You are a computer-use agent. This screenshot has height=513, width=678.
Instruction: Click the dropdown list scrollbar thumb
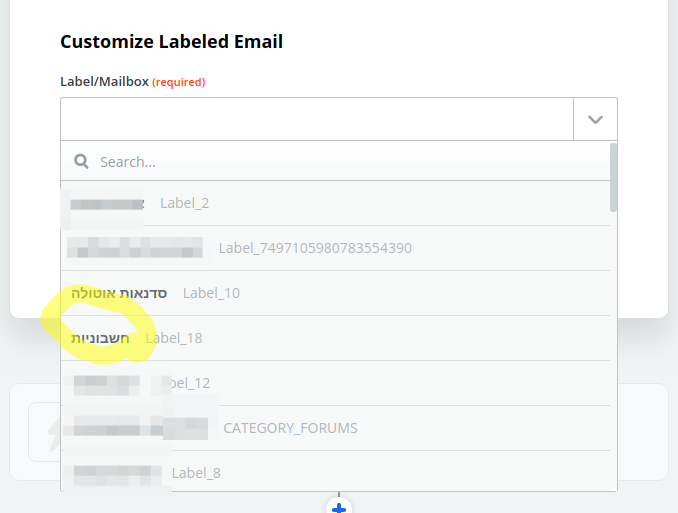(x=613, y=177)
